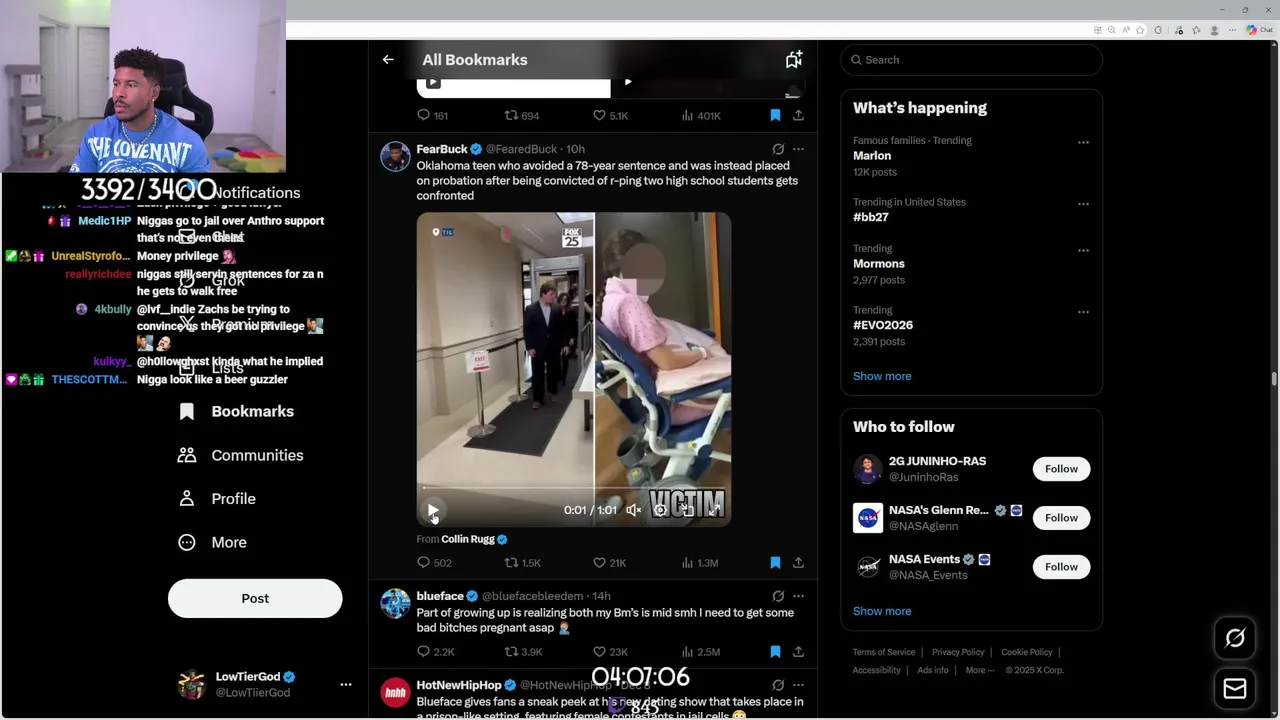
Task: Open LowTierGod account options menu
Action: click(345, 684)
